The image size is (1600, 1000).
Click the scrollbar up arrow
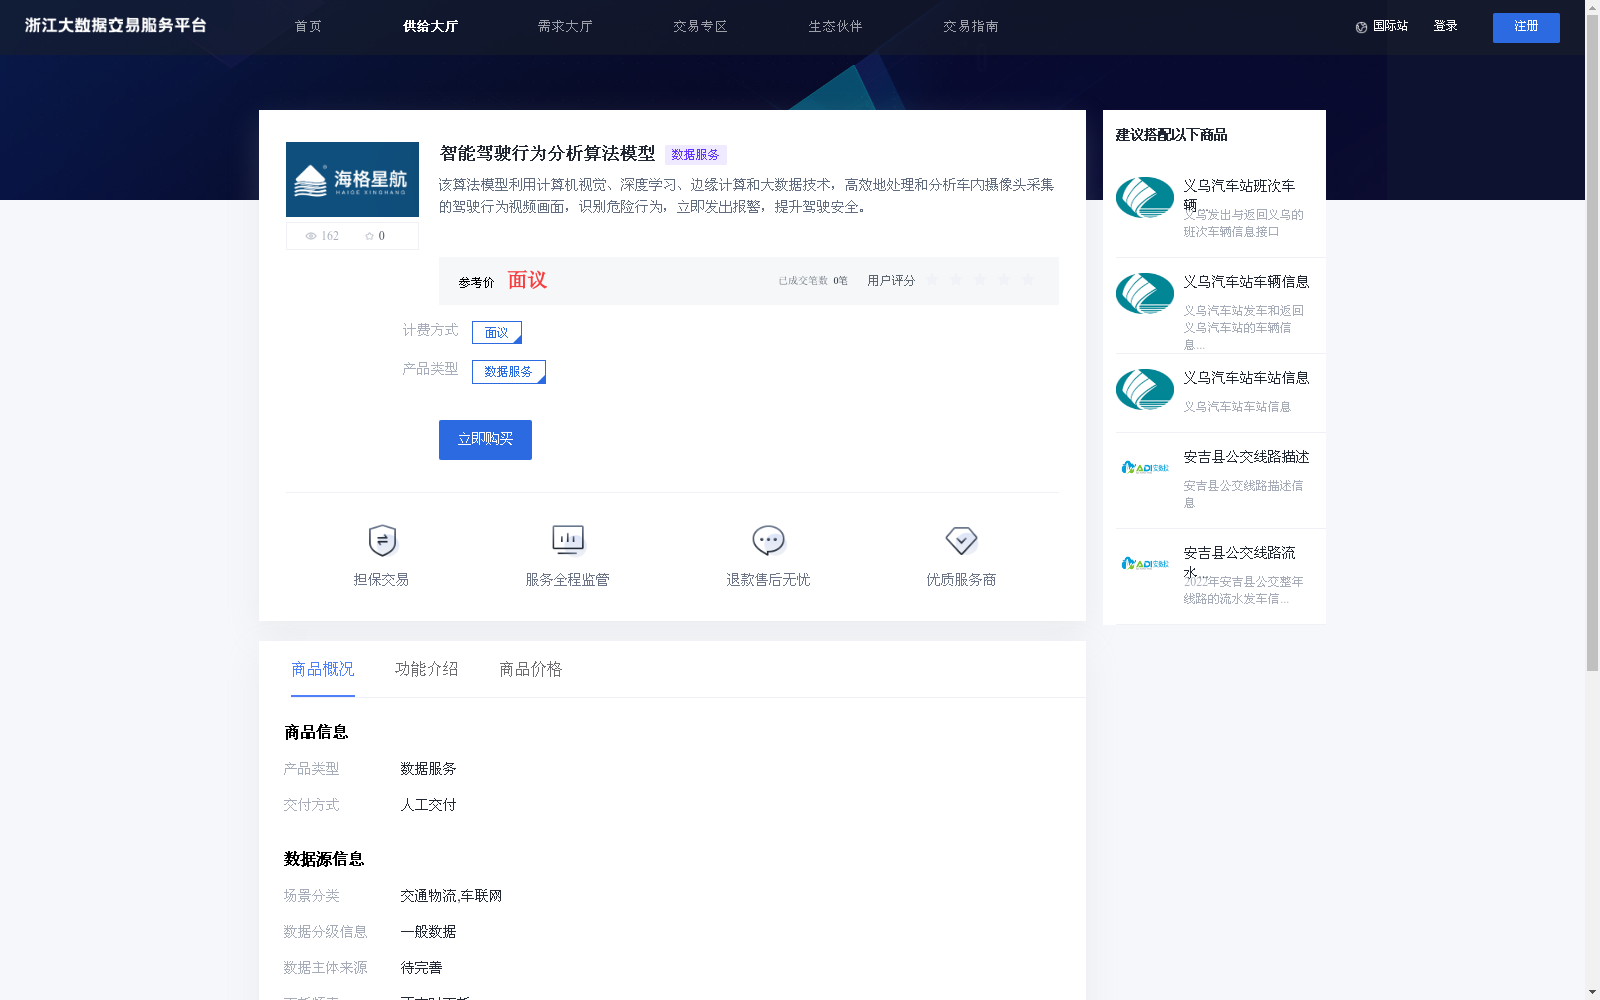(x=1592, y=6)
